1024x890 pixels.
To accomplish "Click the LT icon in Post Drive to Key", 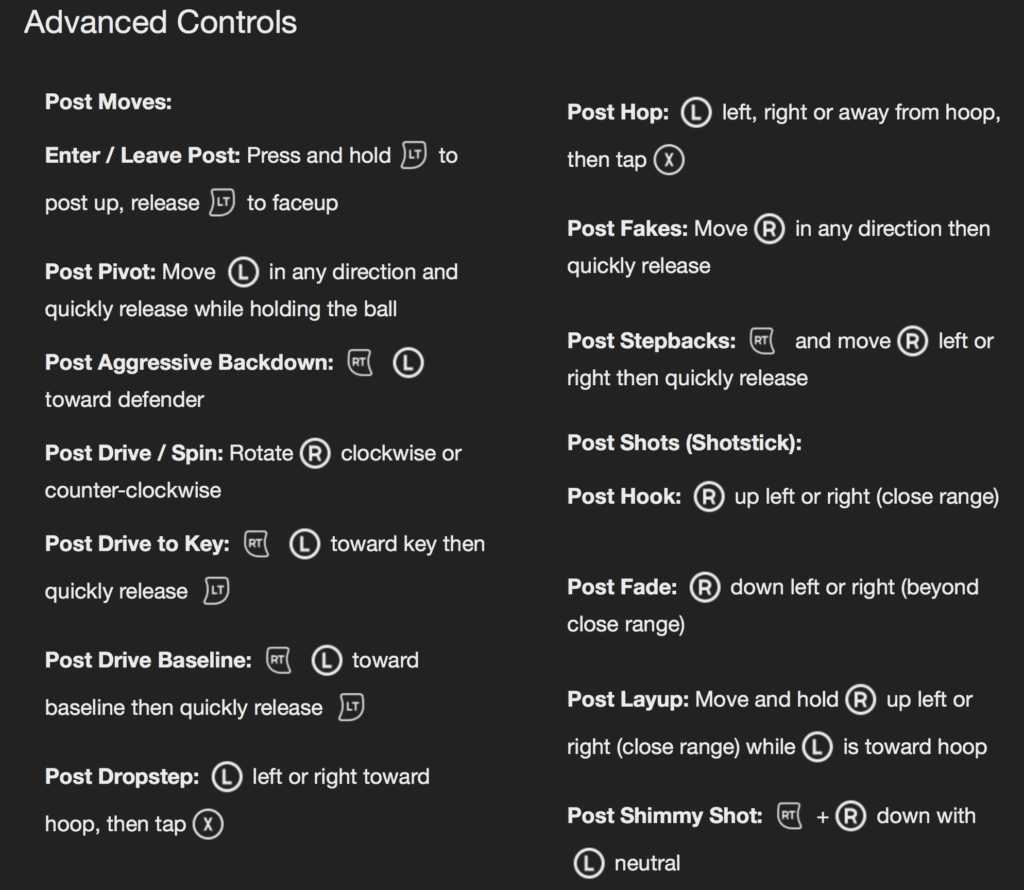I will (216, 591).
